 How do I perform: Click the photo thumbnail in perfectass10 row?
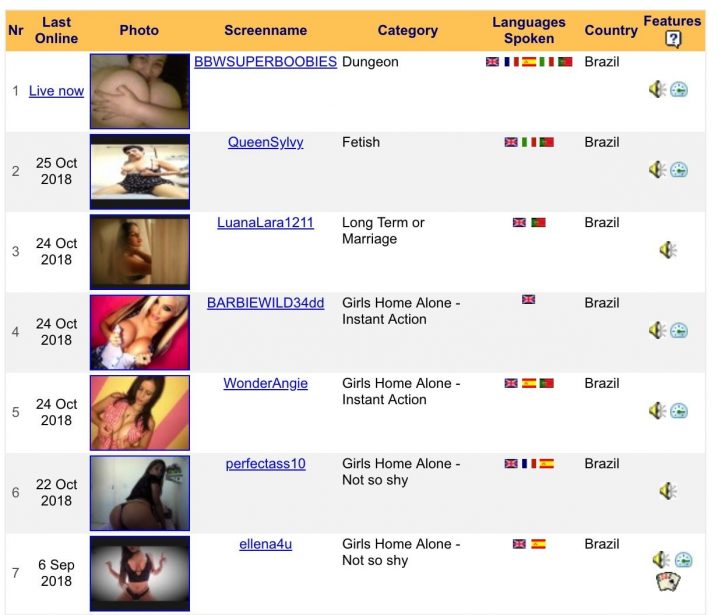[x=140, y=493]
